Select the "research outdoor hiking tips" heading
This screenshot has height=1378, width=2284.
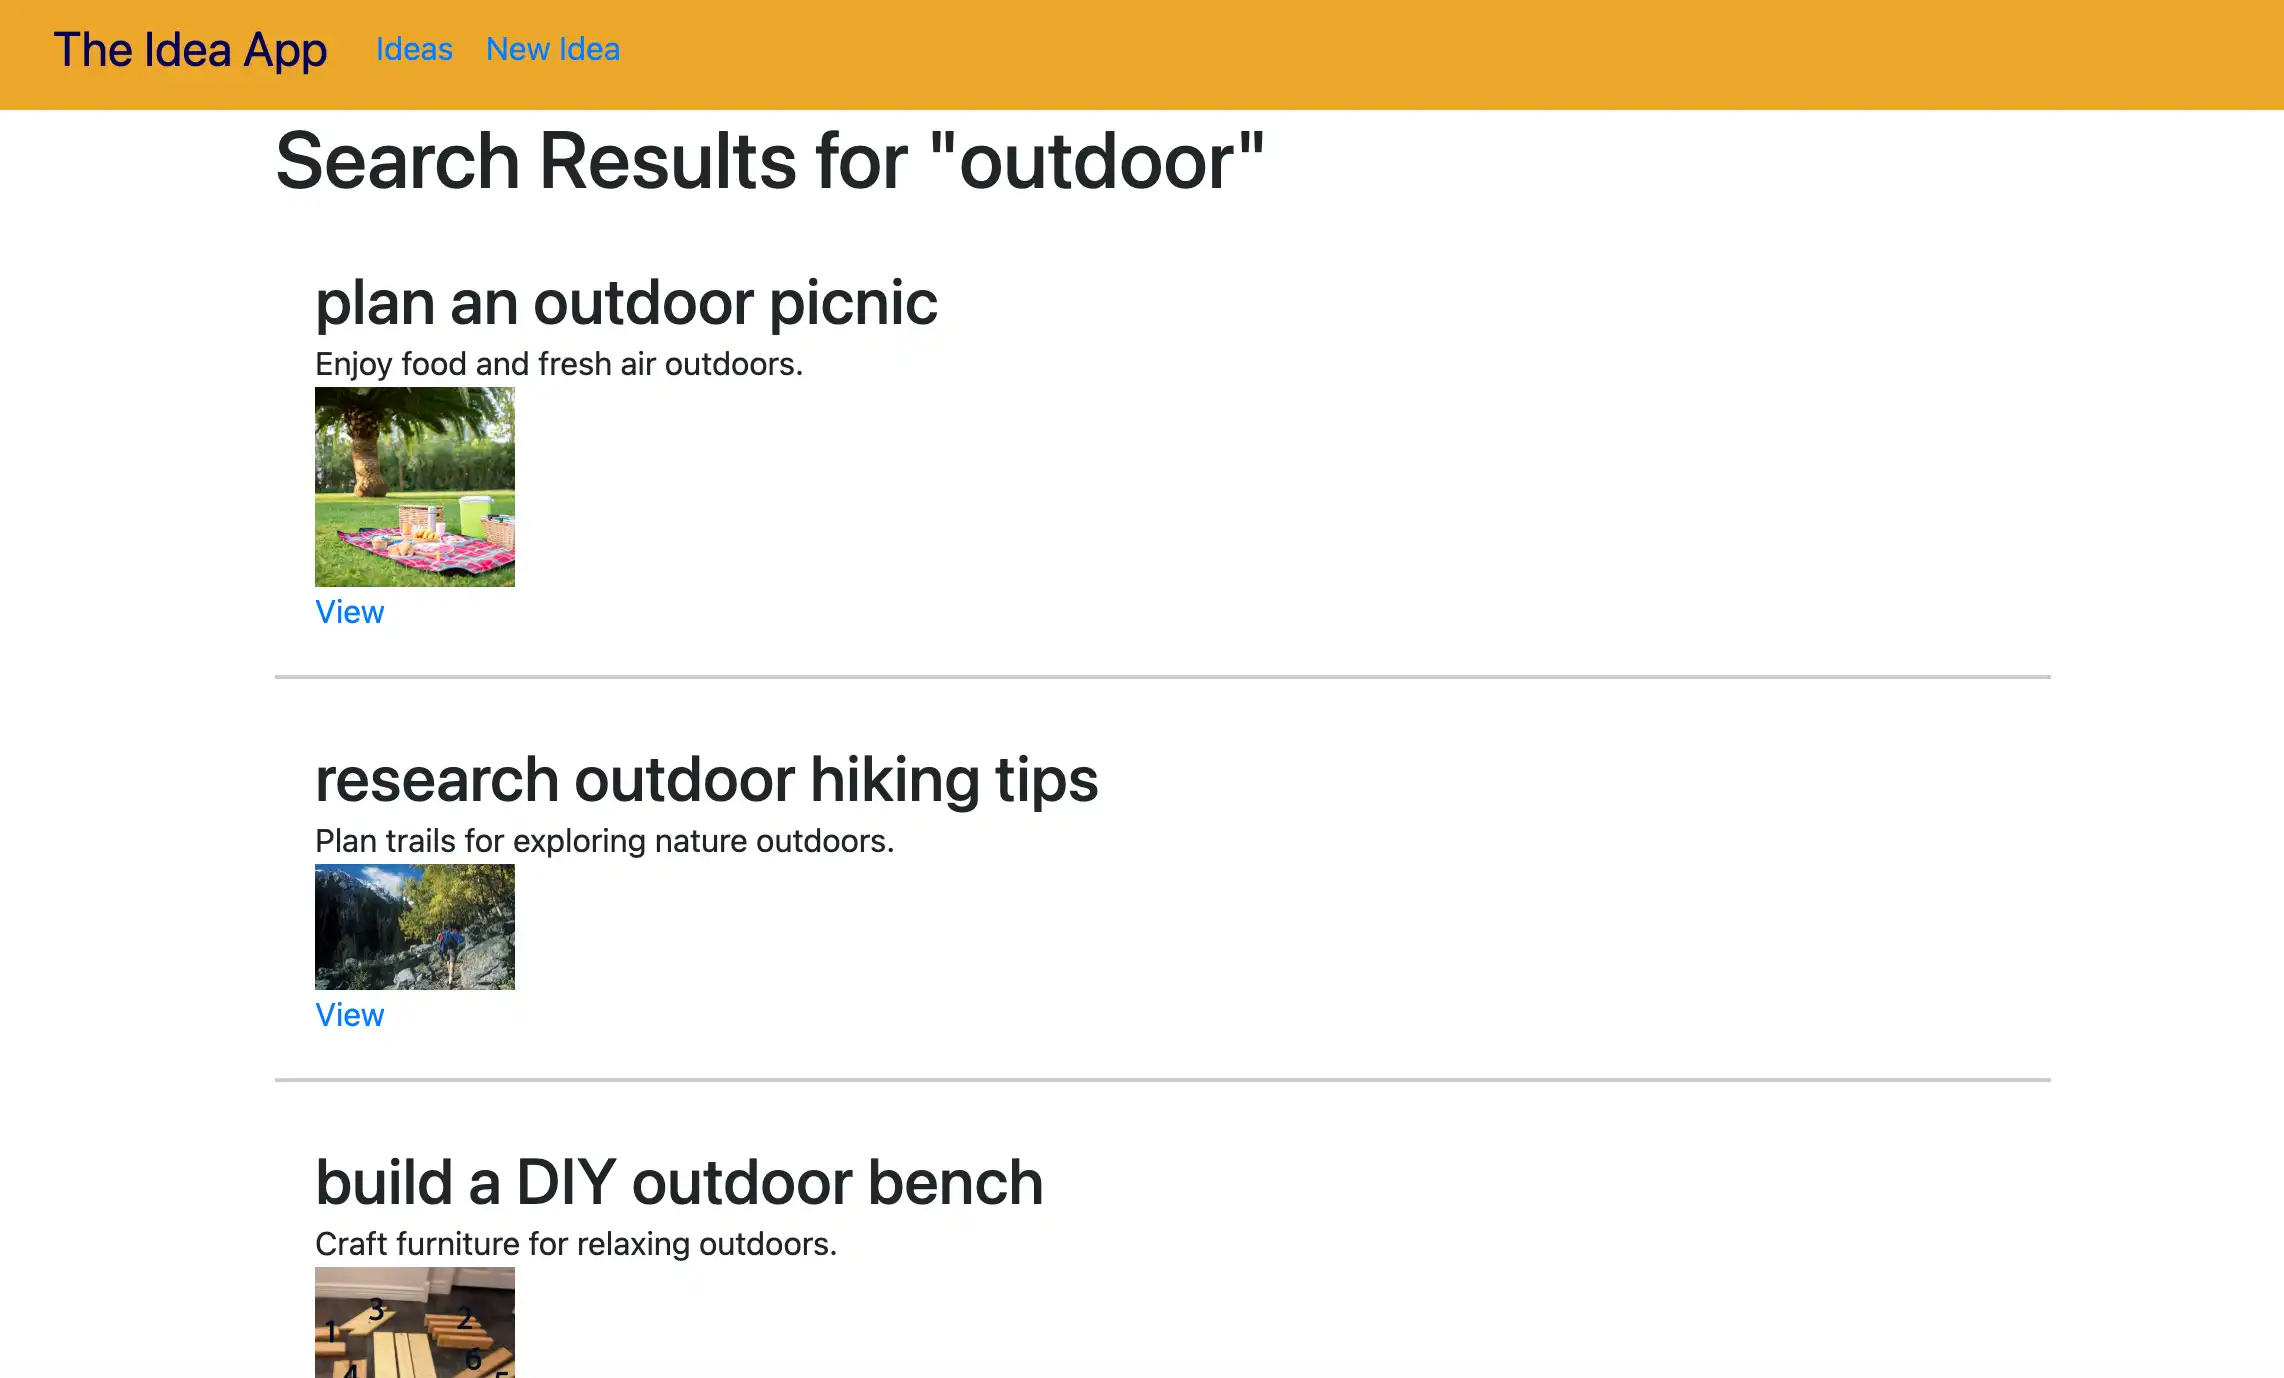click(x=706, y=779)
